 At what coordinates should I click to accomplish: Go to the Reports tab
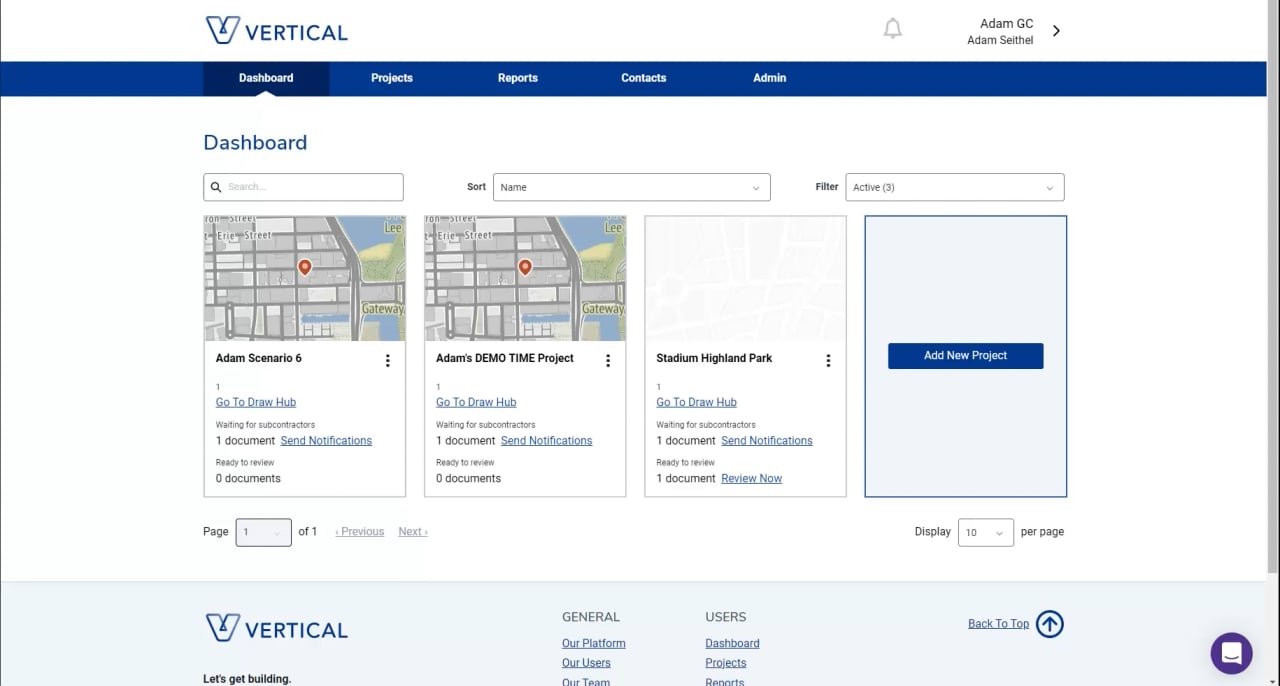tap(518, 78)
